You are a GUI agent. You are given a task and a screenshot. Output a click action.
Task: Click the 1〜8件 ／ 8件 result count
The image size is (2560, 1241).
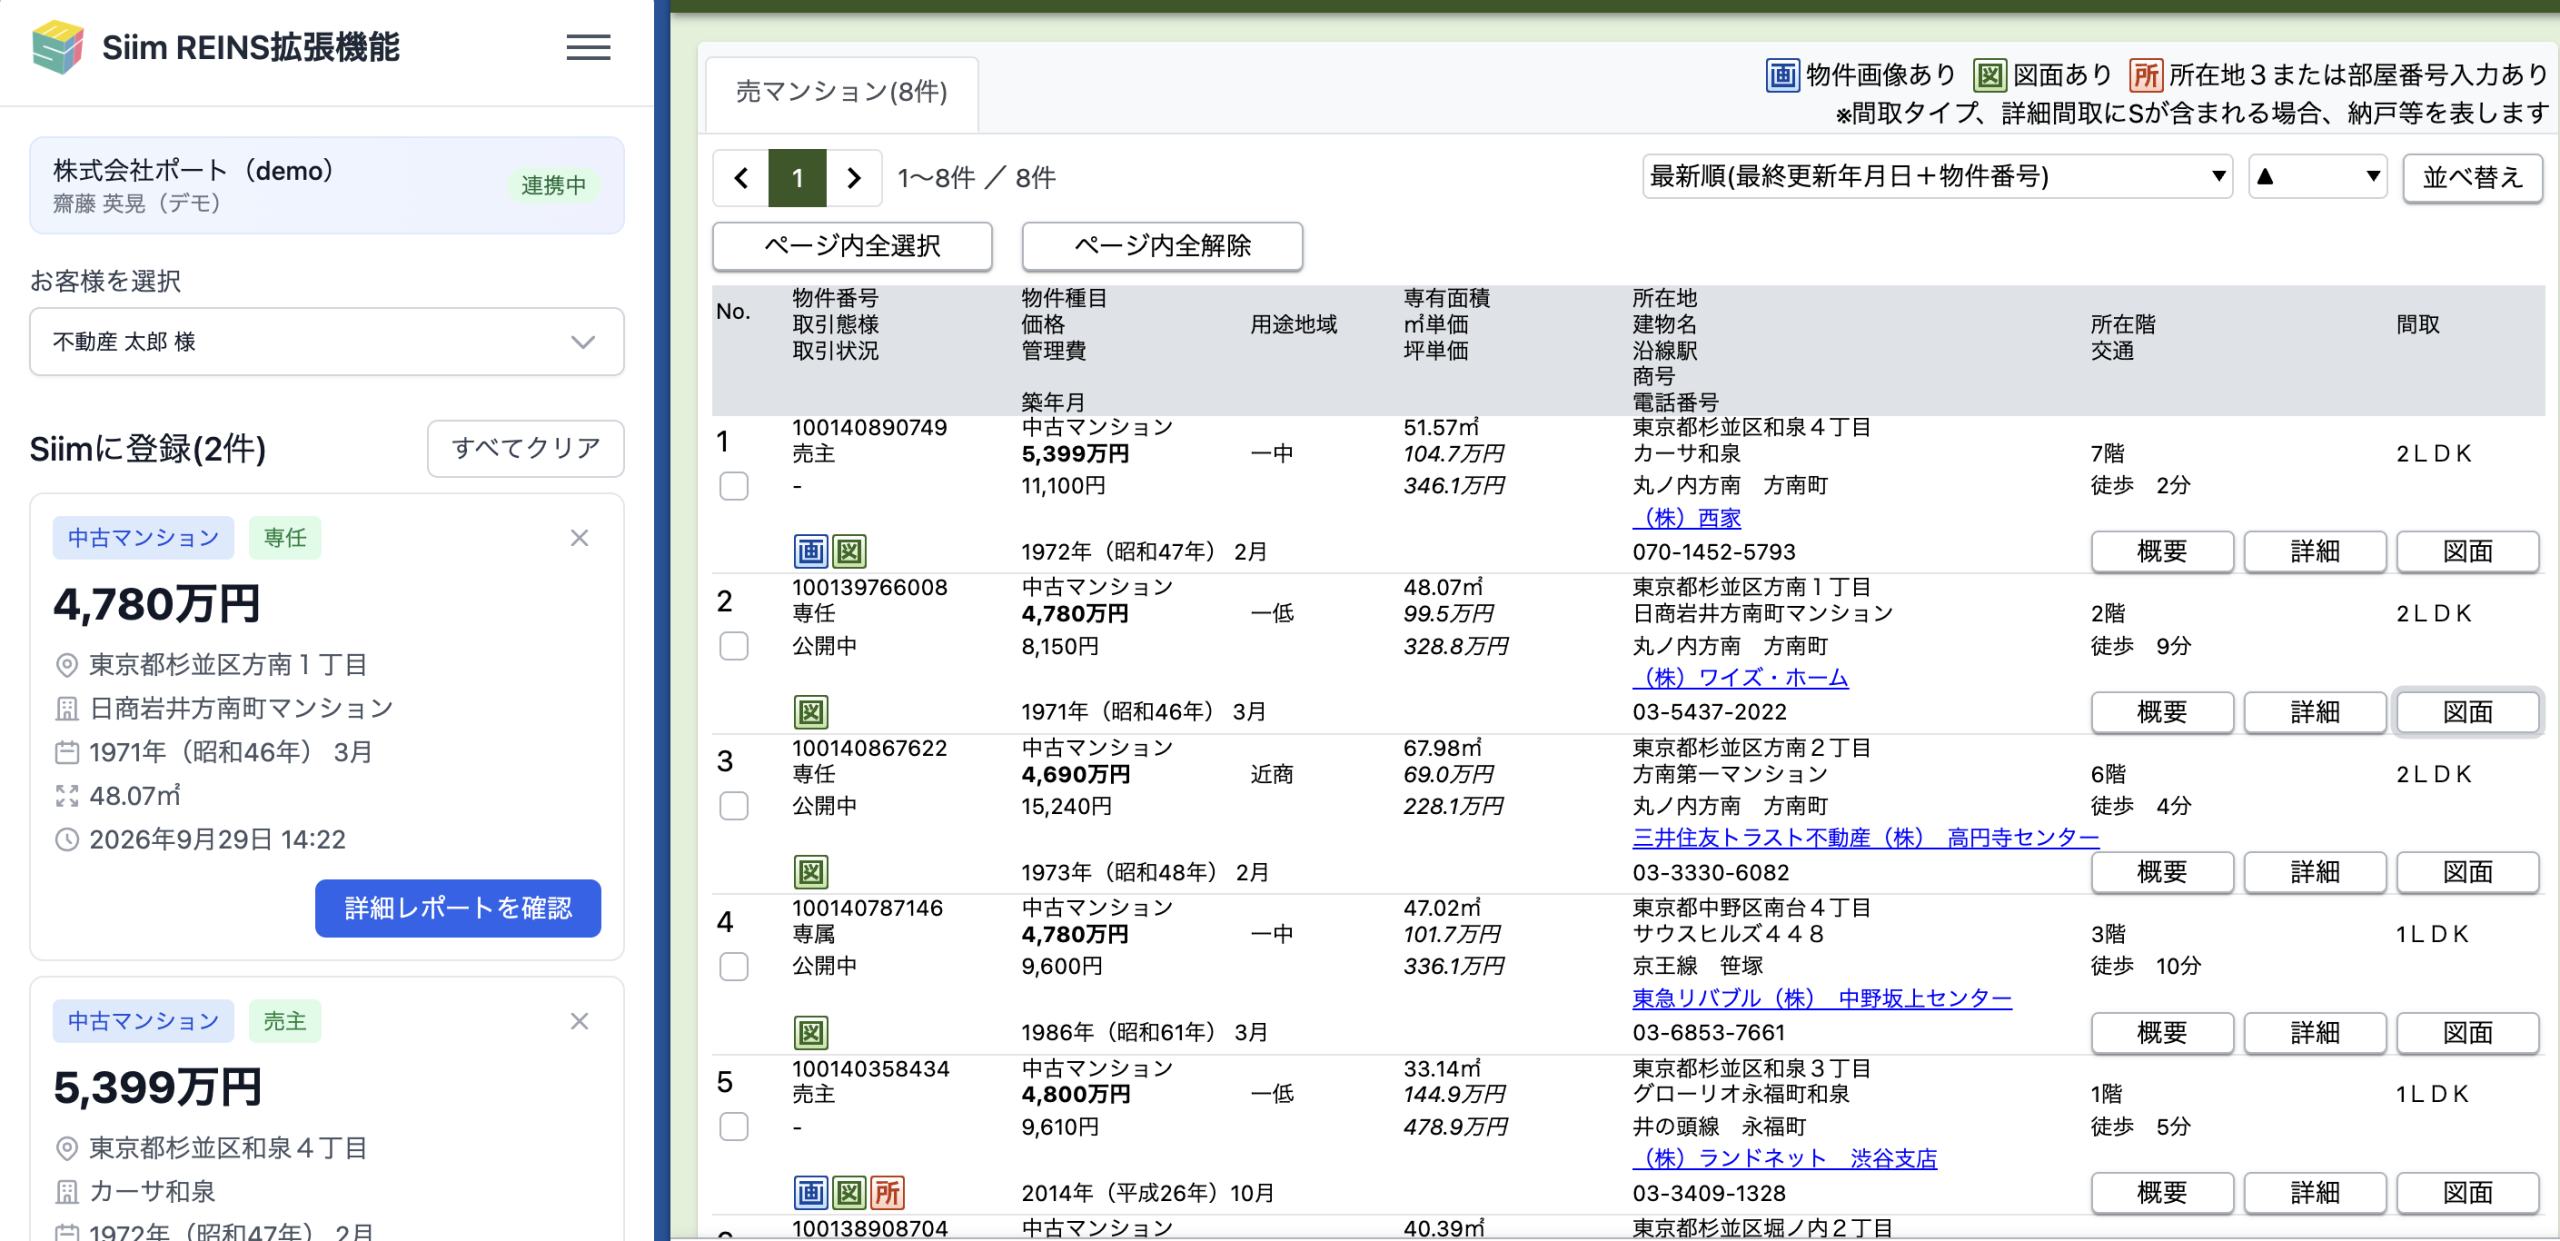[x=976, y=178]
